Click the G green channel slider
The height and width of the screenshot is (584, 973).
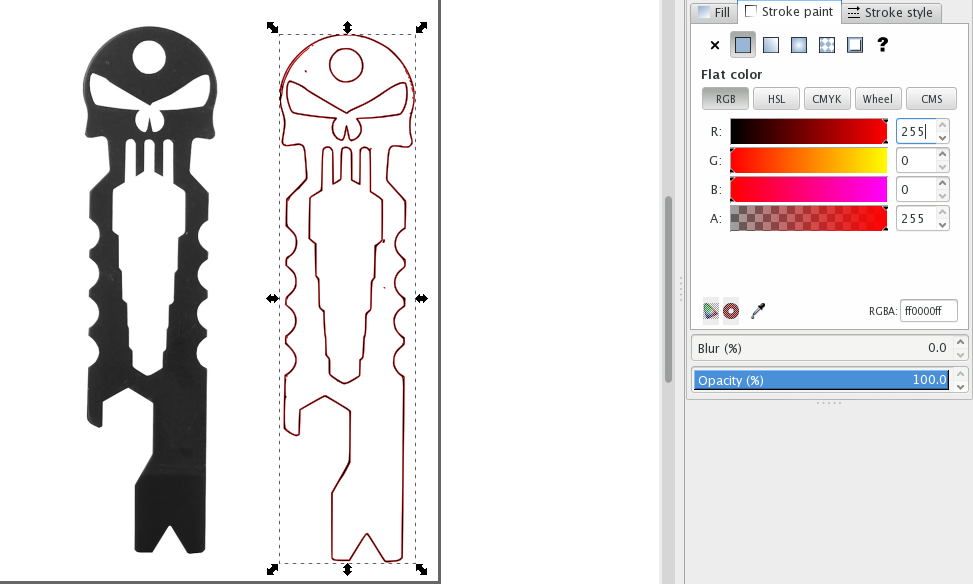coord(809,161)
